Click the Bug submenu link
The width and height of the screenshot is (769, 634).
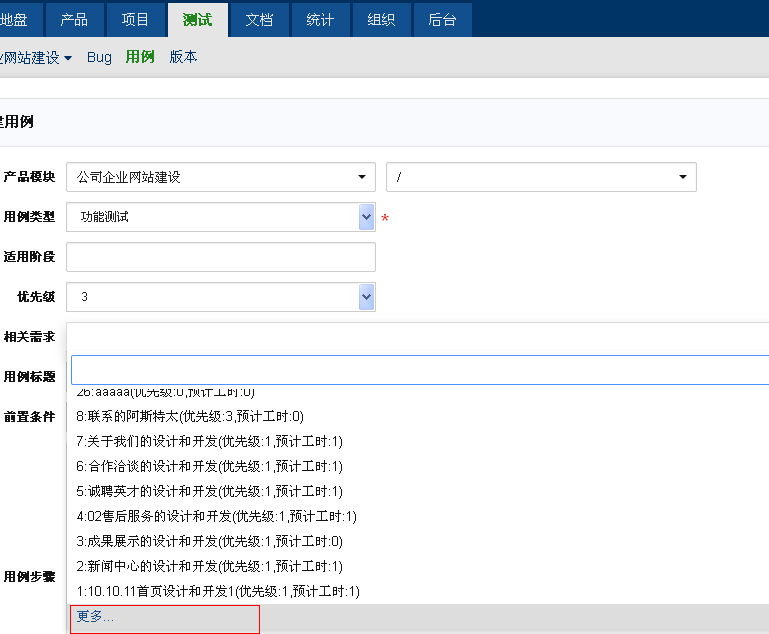99,58
